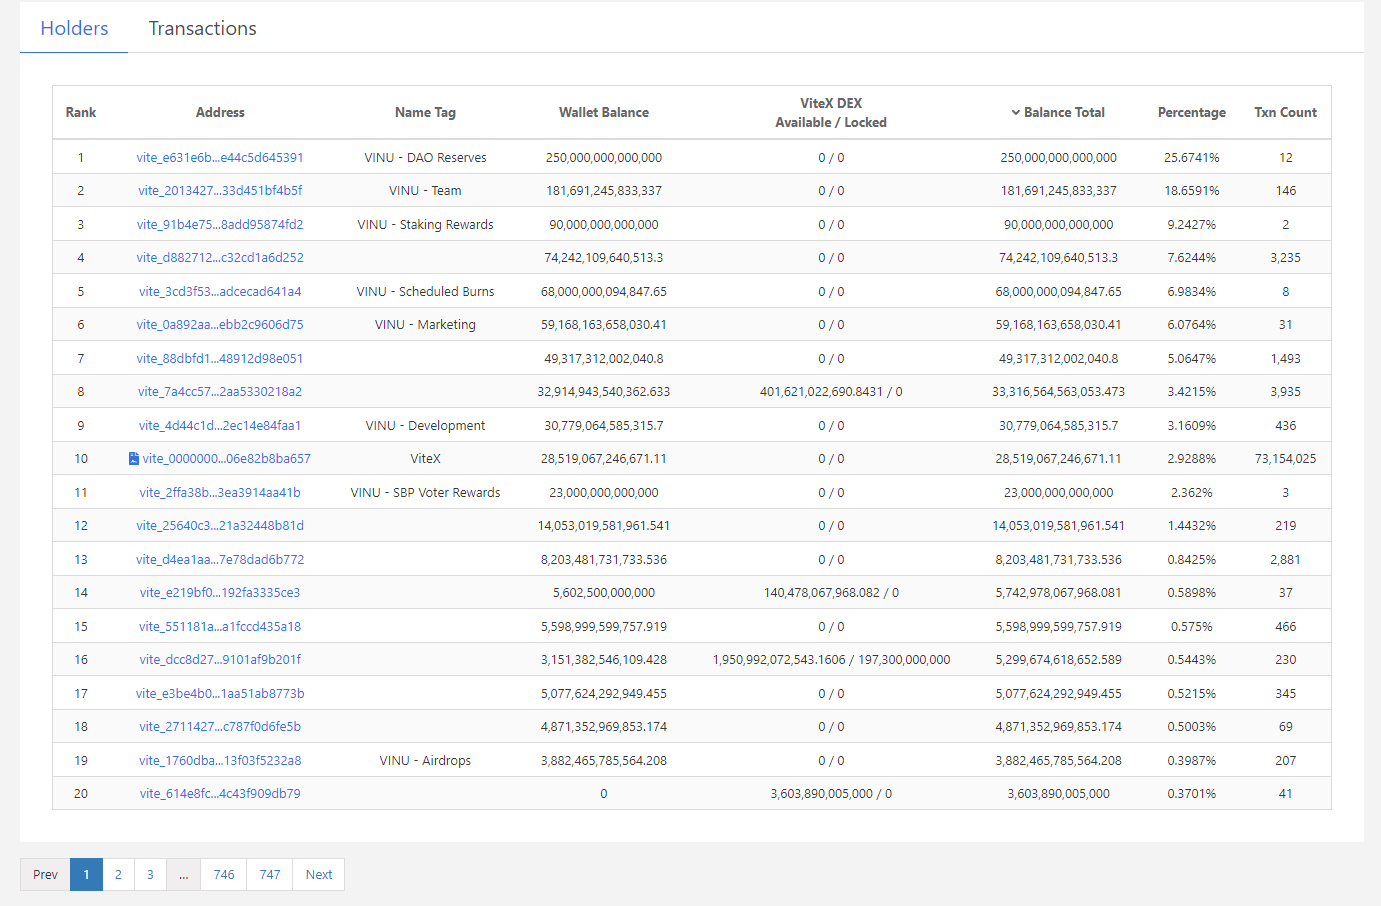Open the Transactions tab
Viewport: 1381px width, 906px height.
(x=203, y=28)
